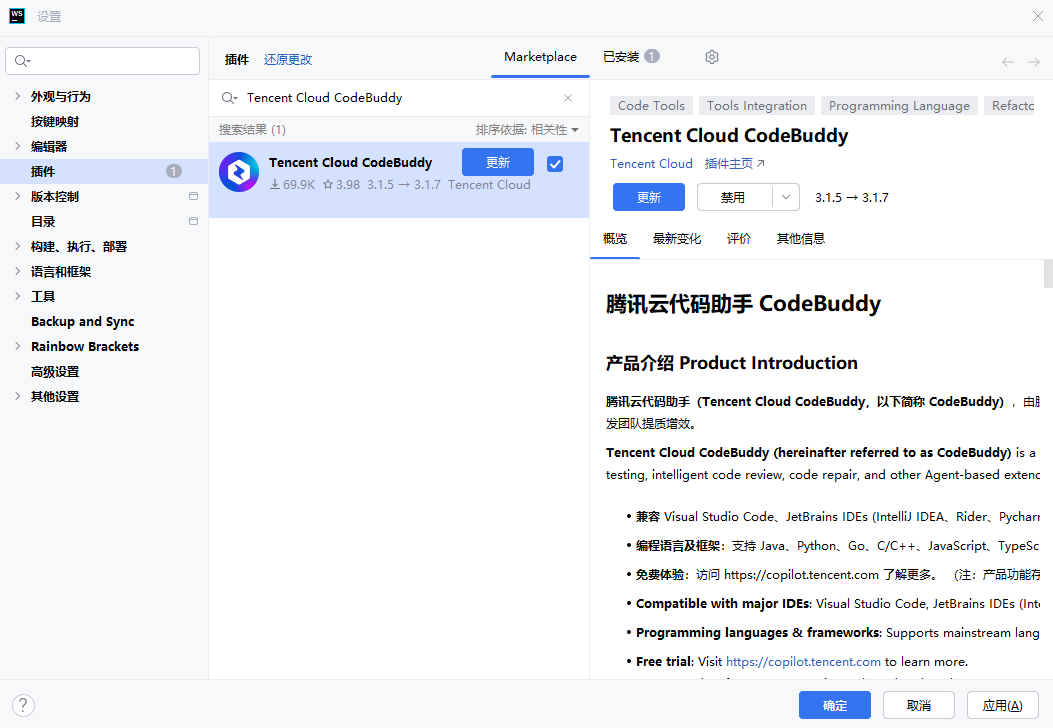Click the 禁用 button

(735, 197)
